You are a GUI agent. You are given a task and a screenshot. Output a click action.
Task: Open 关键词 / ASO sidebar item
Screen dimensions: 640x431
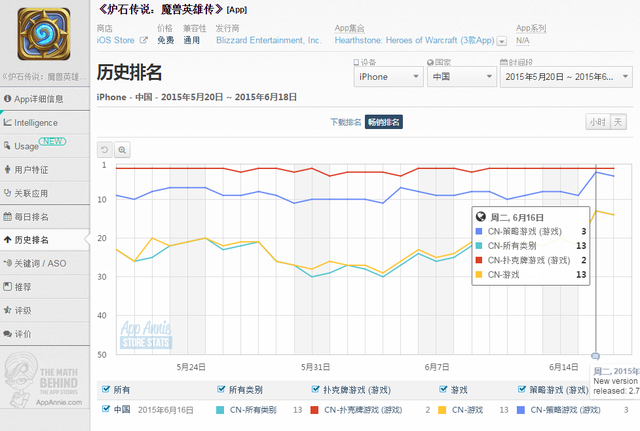click(44, 264)
